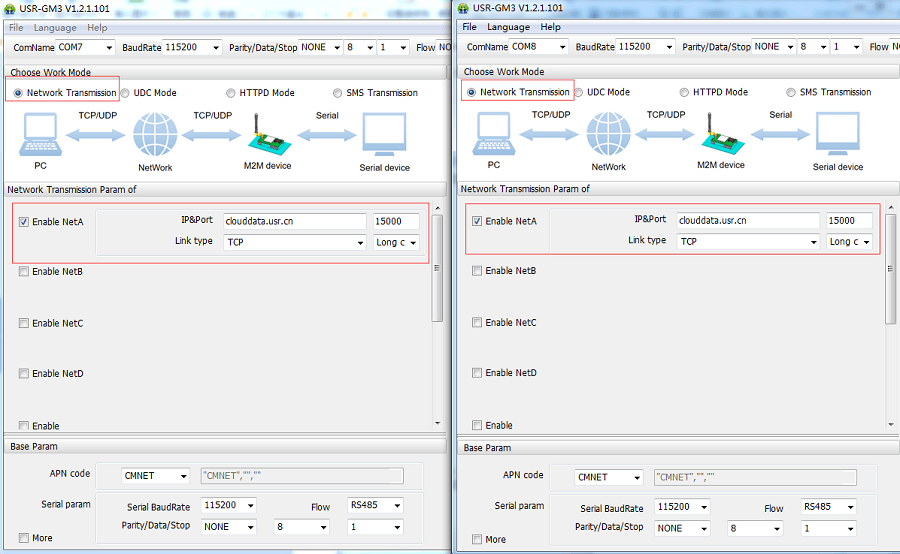The image size is (900, 554).
Task: Uncheck Enable NetA in left window
Action: [x=24, y=222]
